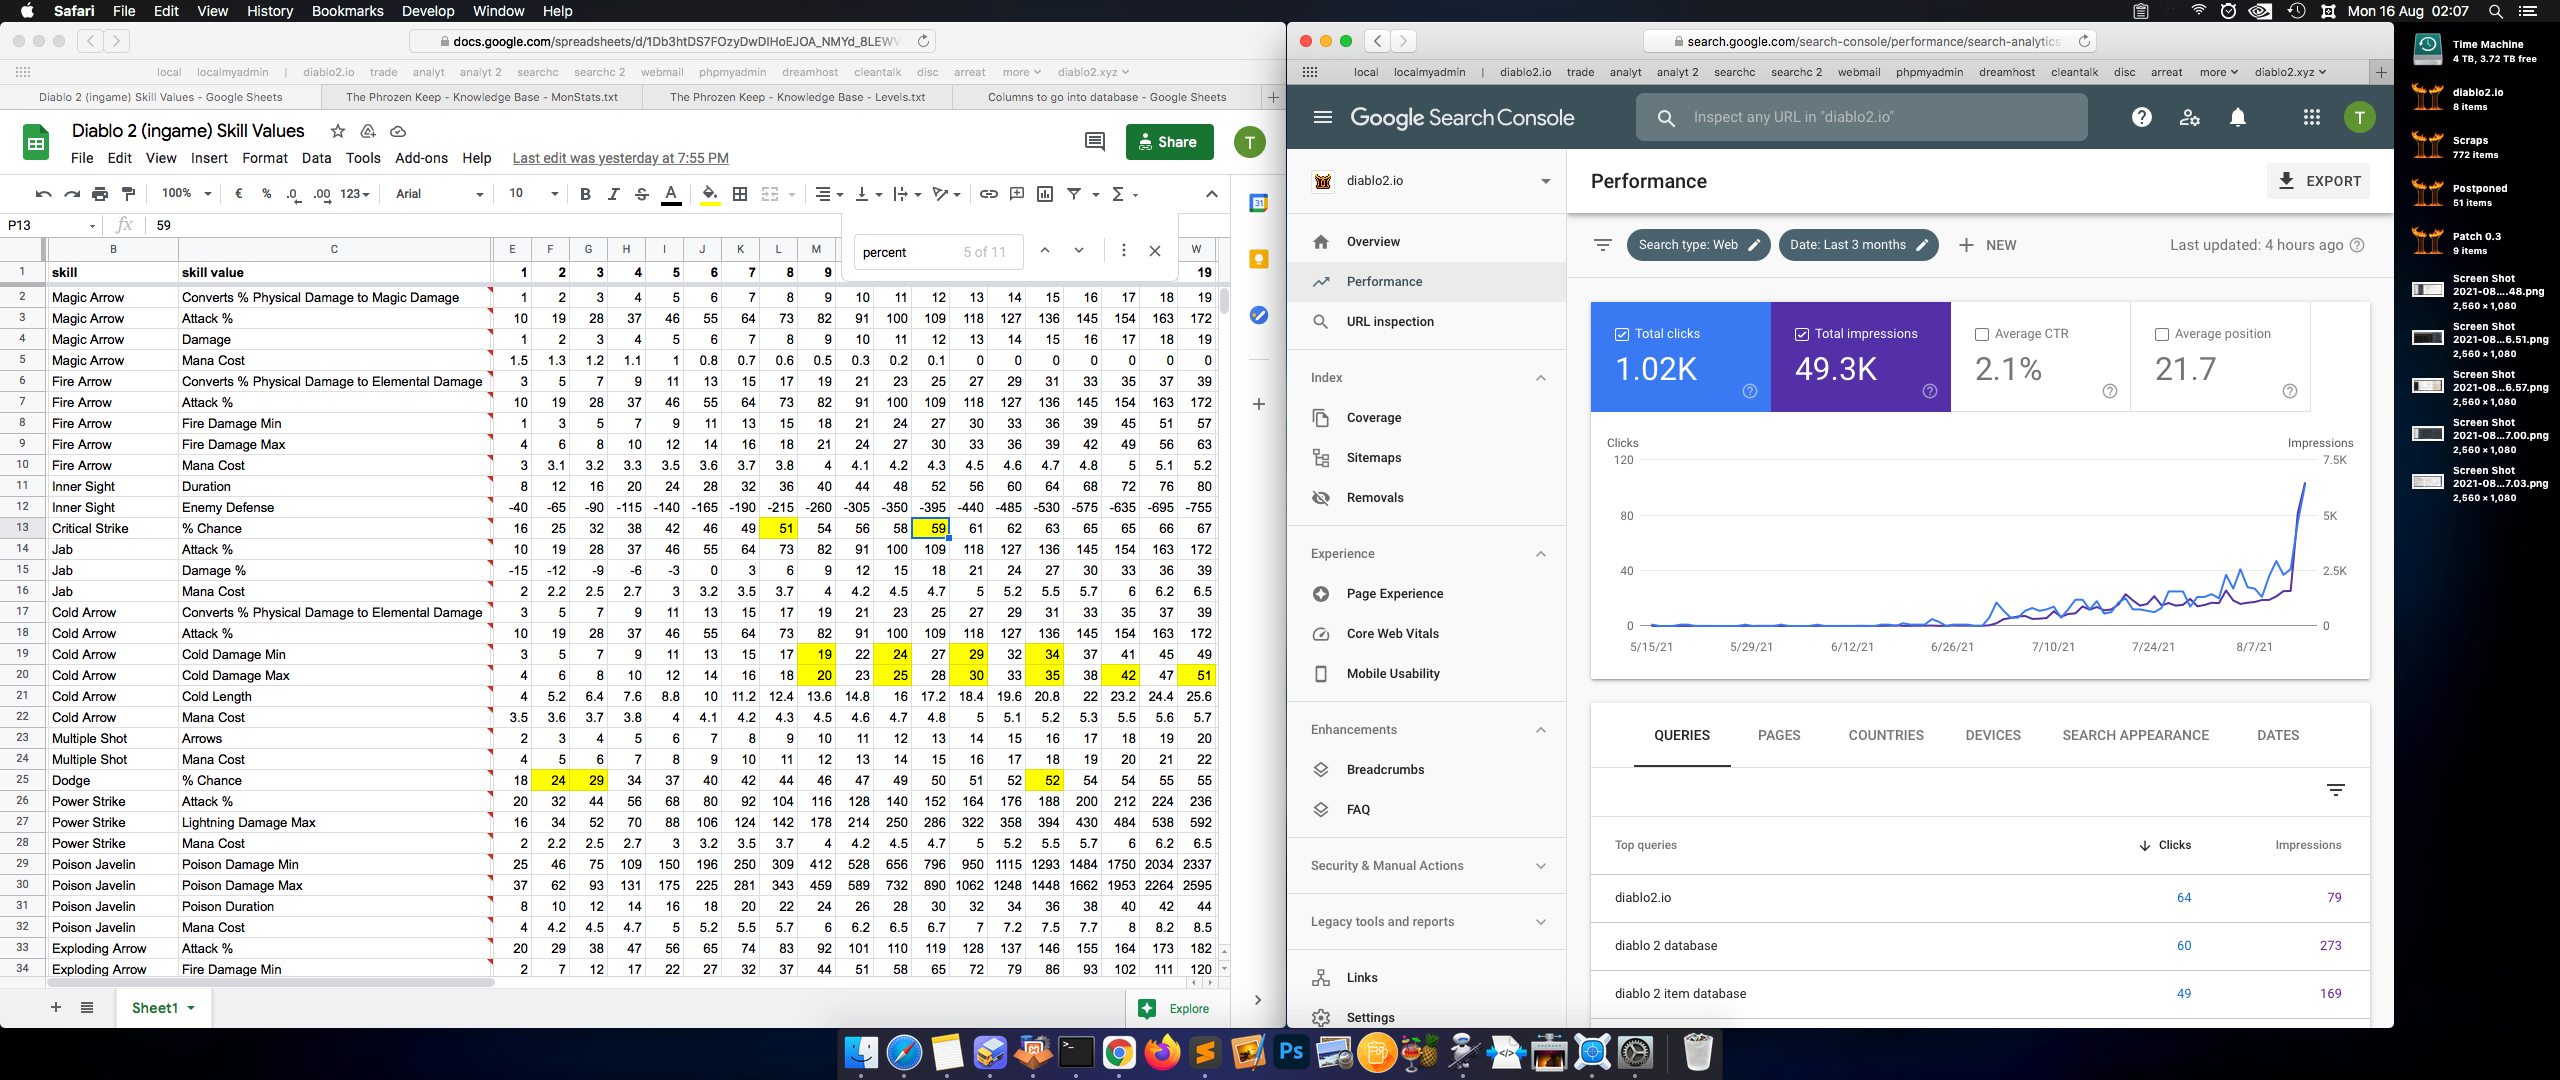Image resolution: width=2560 pixels, height=1080 pixels.
Task: Collapse the Index section
Action: pos(1541,378)
